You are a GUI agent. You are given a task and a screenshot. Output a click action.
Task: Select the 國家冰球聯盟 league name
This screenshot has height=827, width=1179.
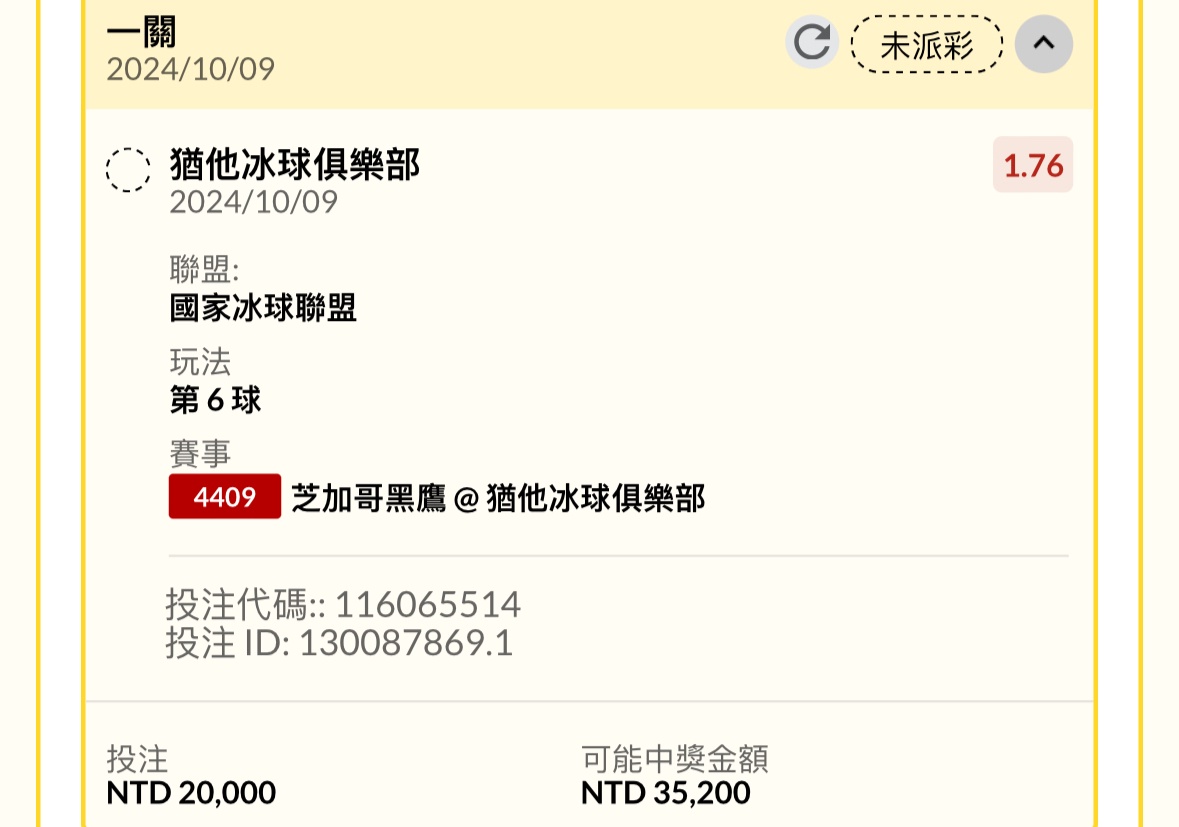point(263,308)
